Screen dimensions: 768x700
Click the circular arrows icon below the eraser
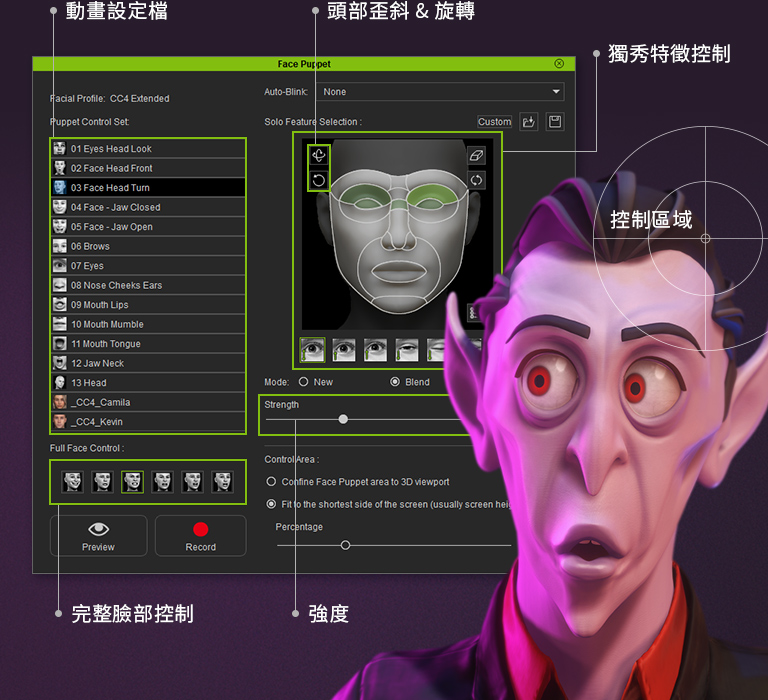click(476, 181)
